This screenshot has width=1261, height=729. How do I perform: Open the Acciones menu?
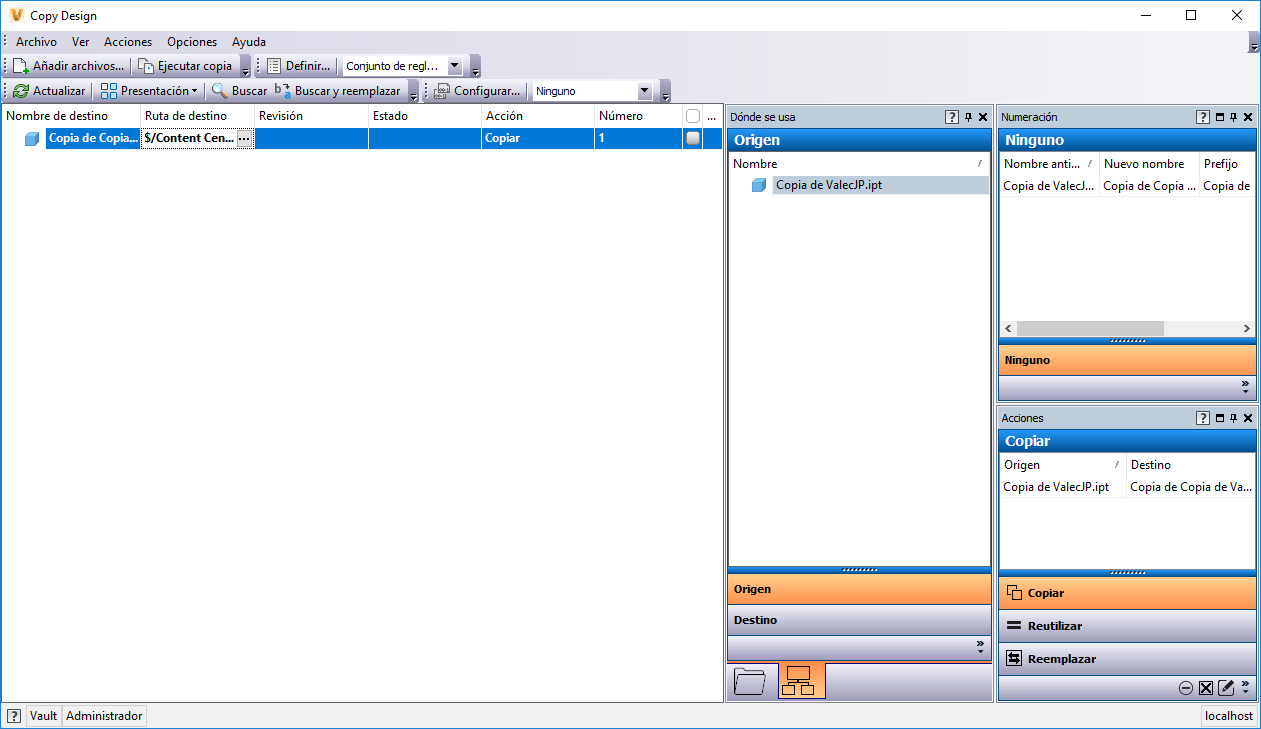pos(128,42)
